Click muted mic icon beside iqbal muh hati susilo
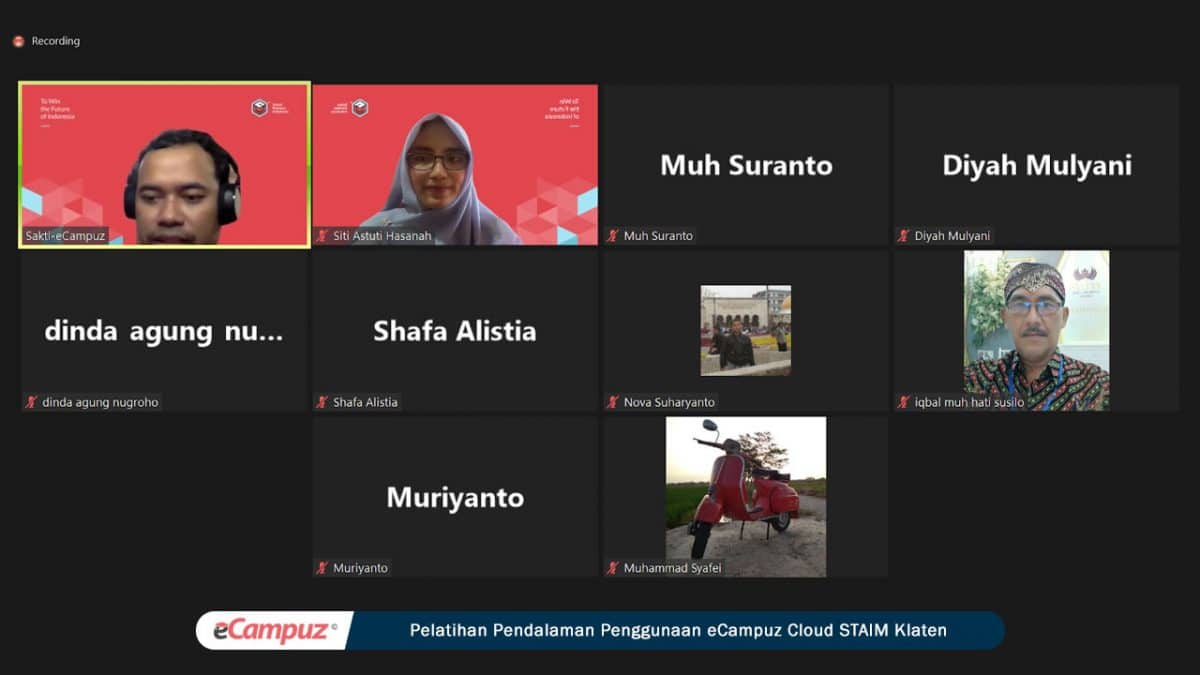Image resolution: width=1200 pixels, height=675 pixels. 903,402
